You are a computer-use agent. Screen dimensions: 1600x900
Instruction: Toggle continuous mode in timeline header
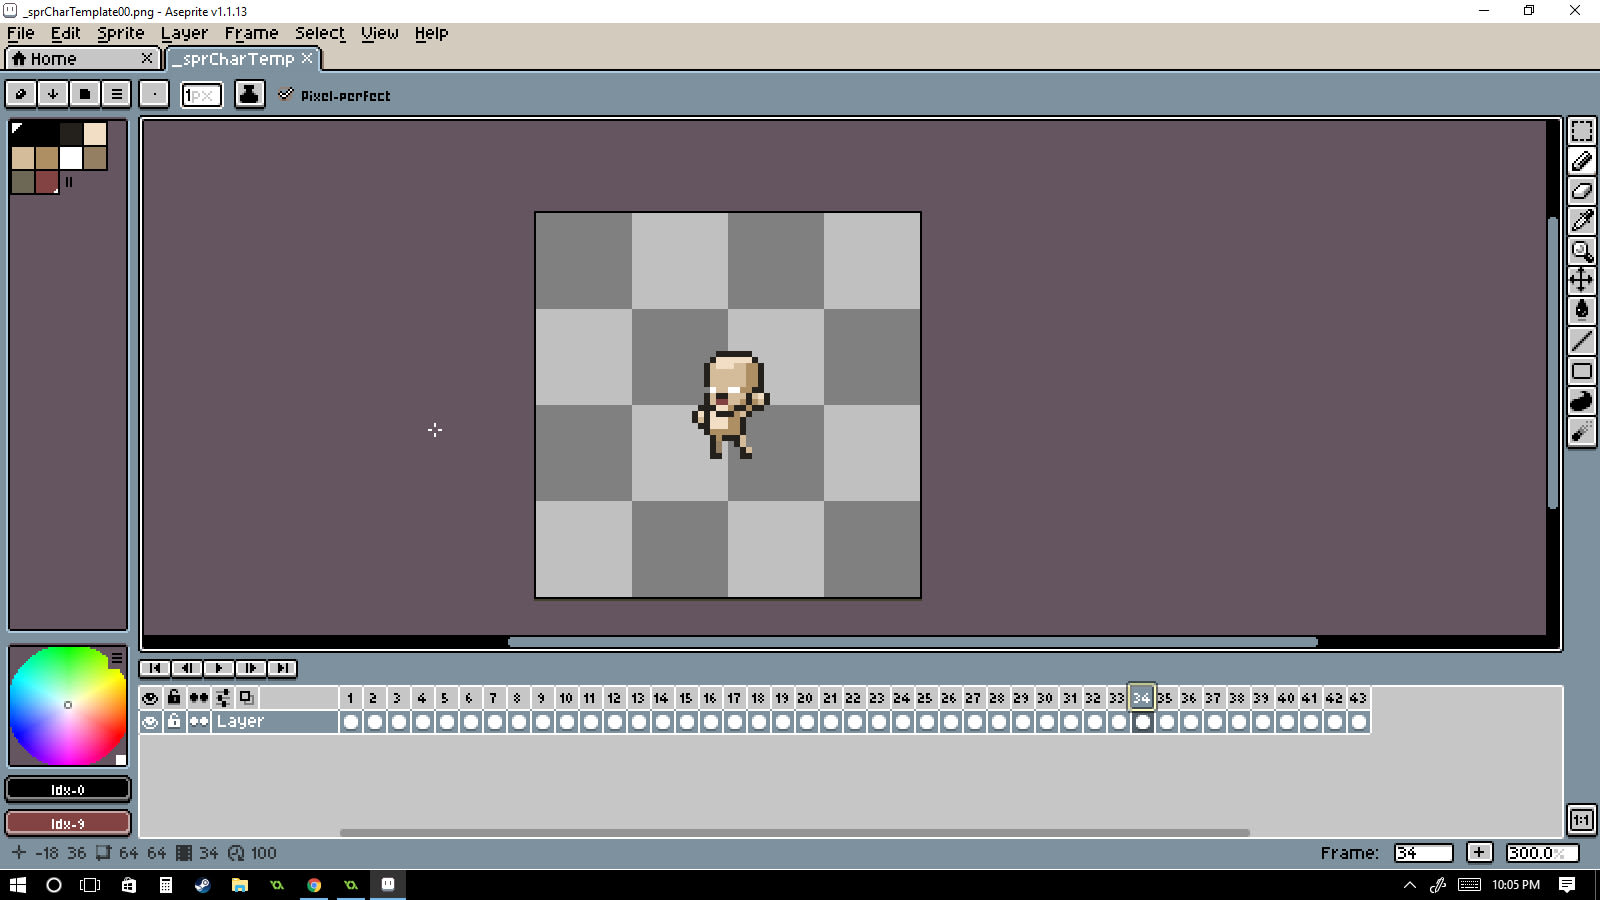199,698
